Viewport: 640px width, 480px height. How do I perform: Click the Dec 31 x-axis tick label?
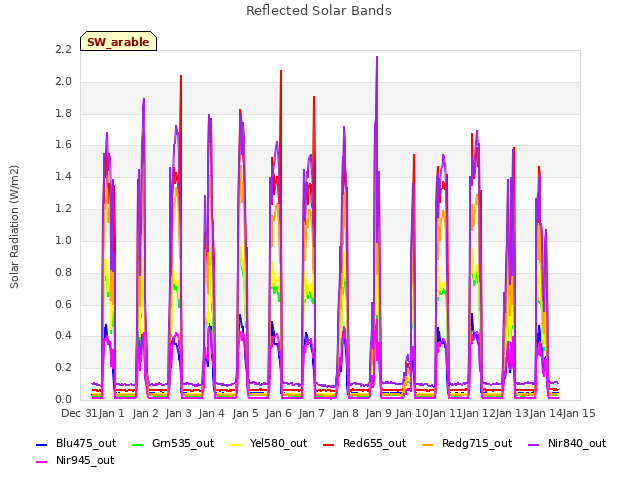pos(80,413)
